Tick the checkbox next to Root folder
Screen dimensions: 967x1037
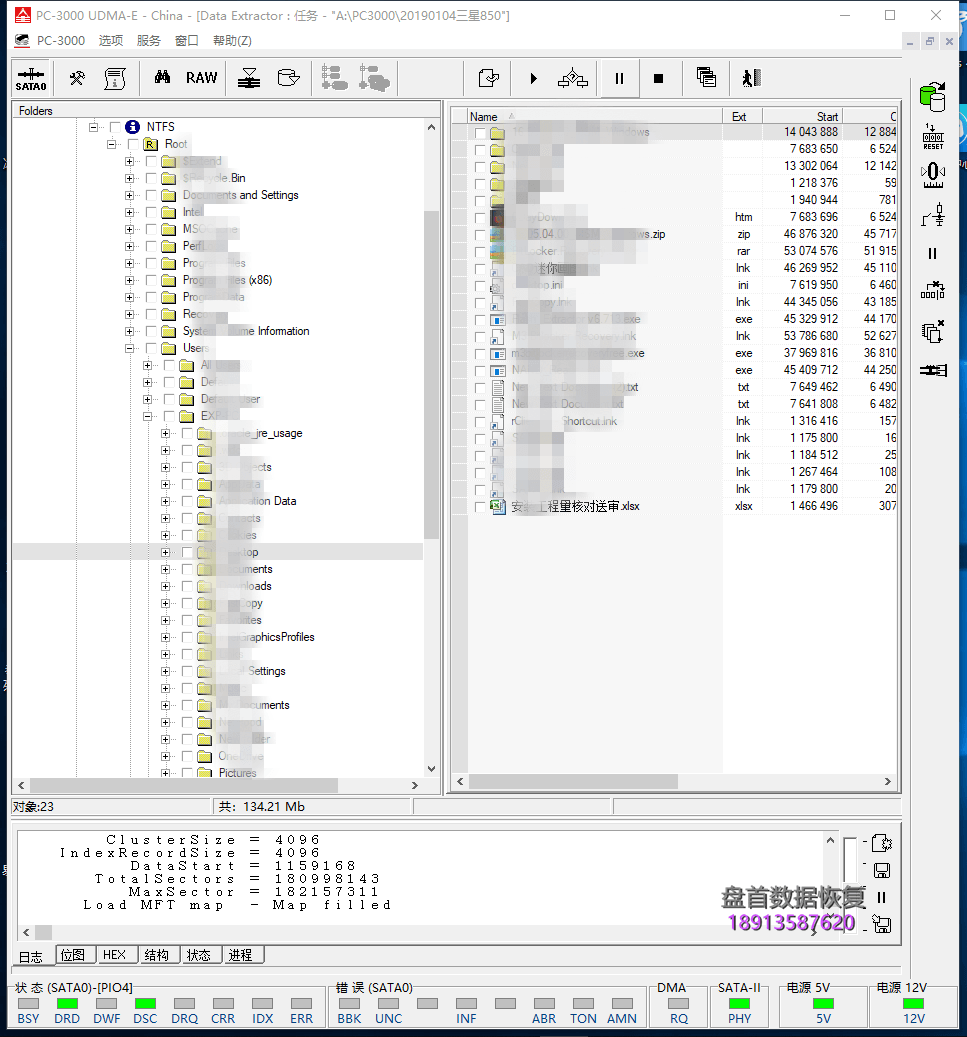point(133,144)
